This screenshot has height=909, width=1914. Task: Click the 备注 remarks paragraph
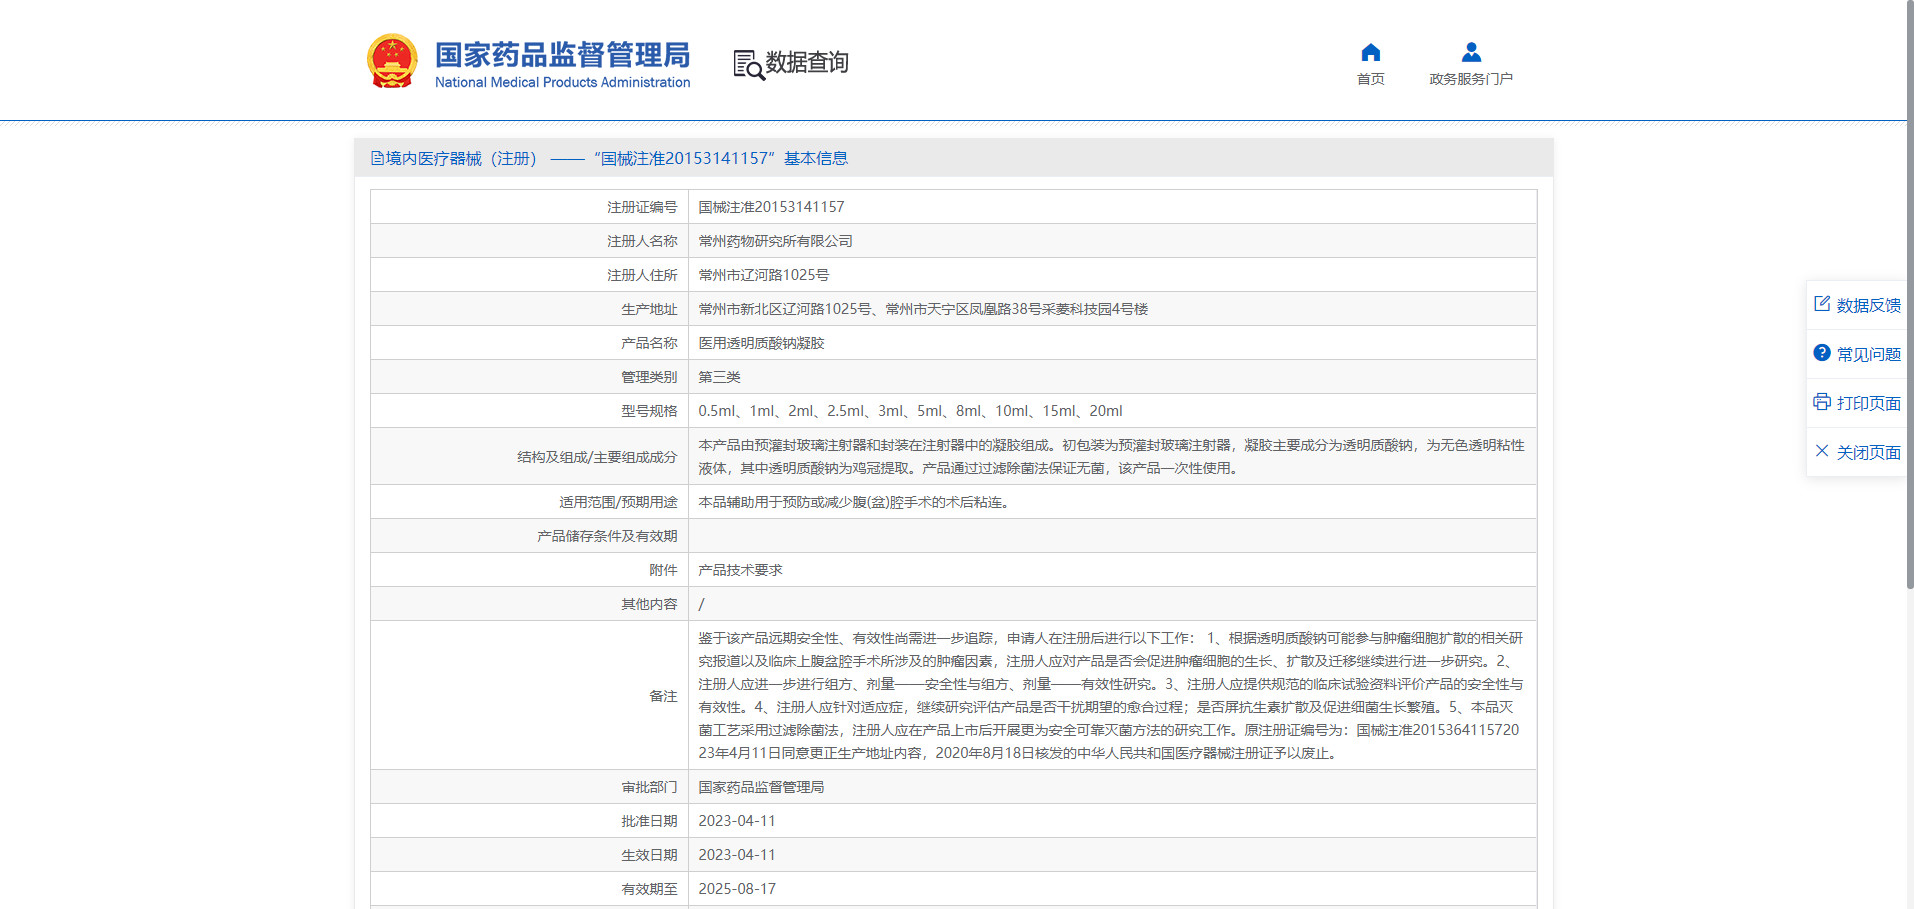tap(1111, 695)
